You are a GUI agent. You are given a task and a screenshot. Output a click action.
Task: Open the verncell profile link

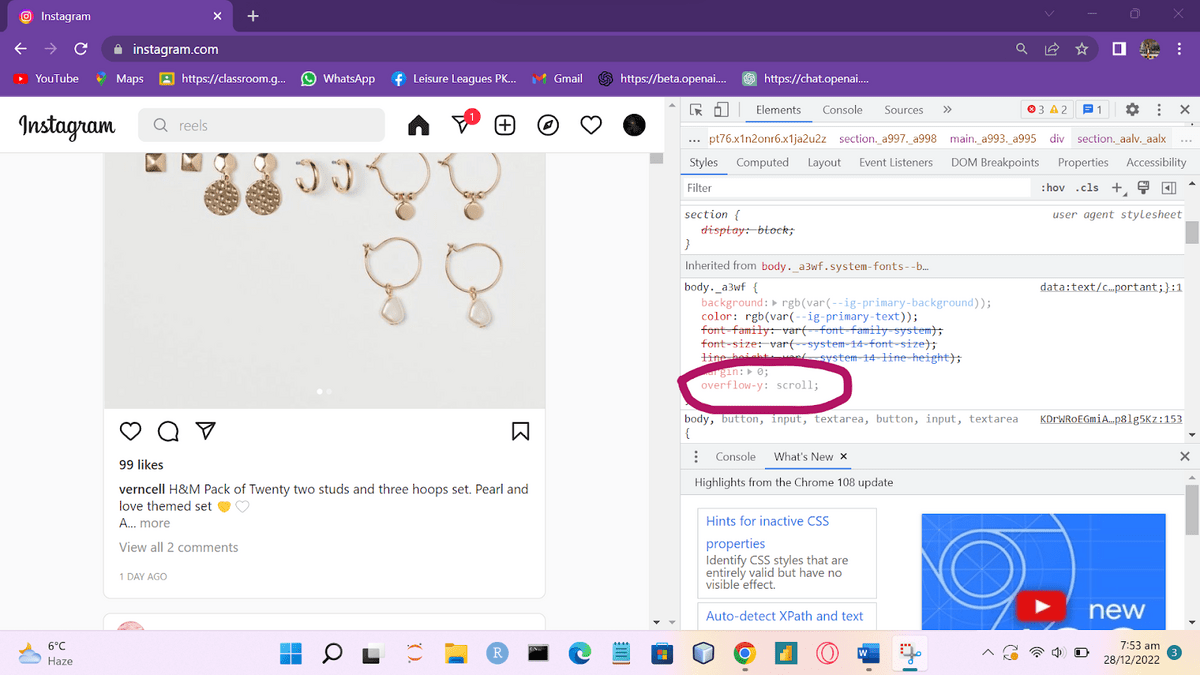(x=142, y=489)
